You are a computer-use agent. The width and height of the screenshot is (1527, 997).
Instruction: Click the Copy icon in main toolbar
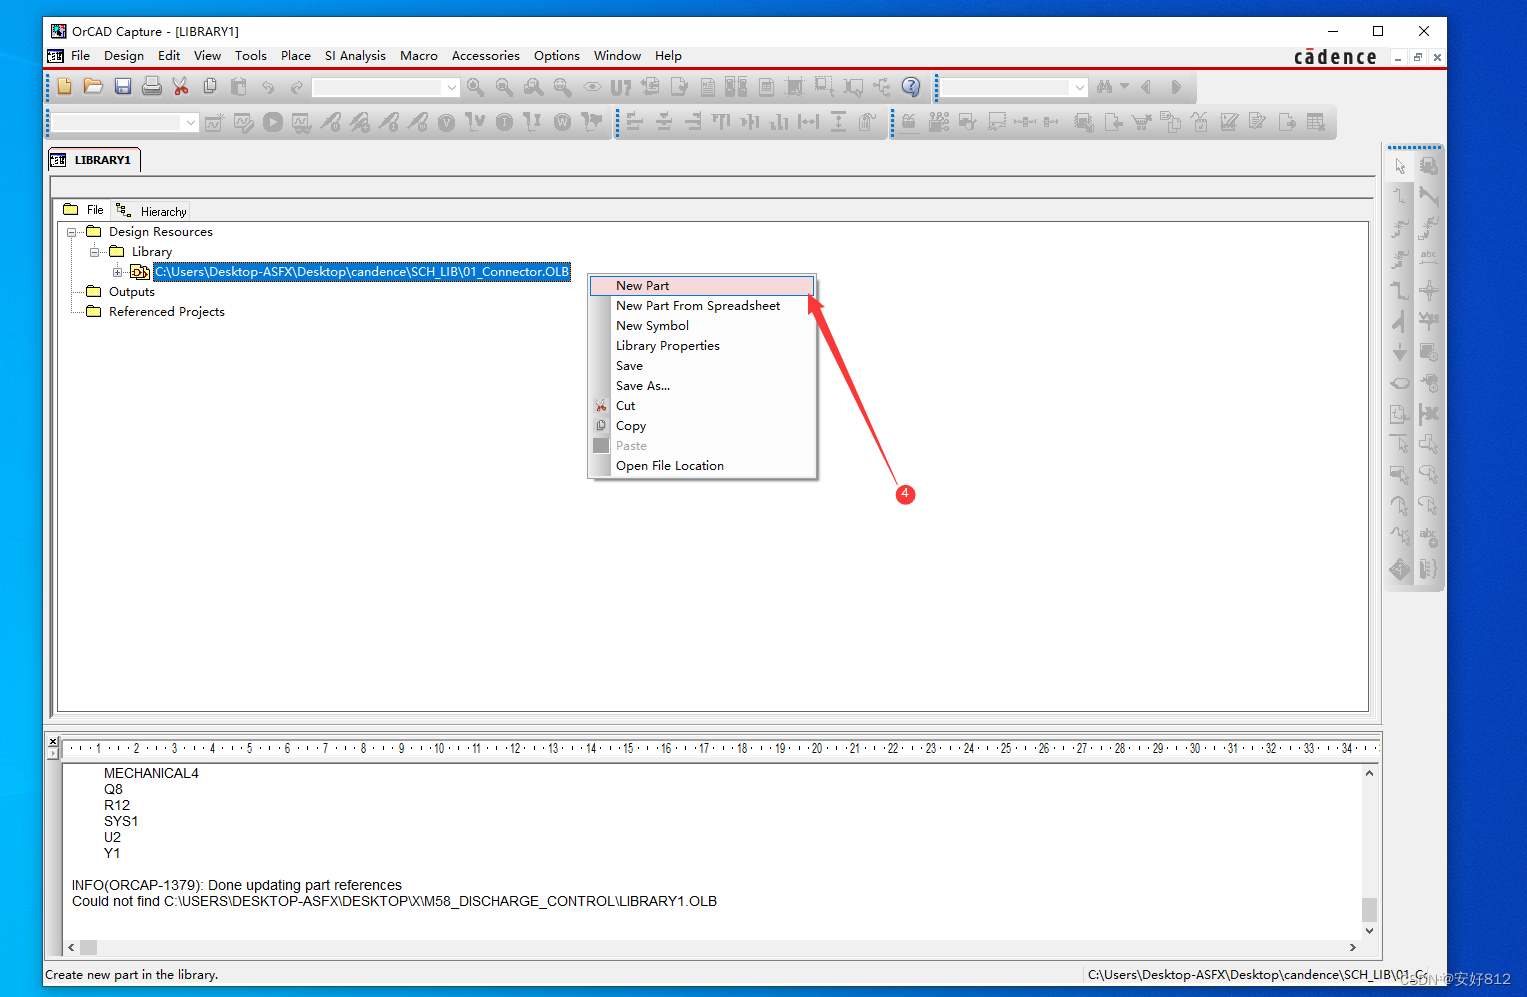210,87
